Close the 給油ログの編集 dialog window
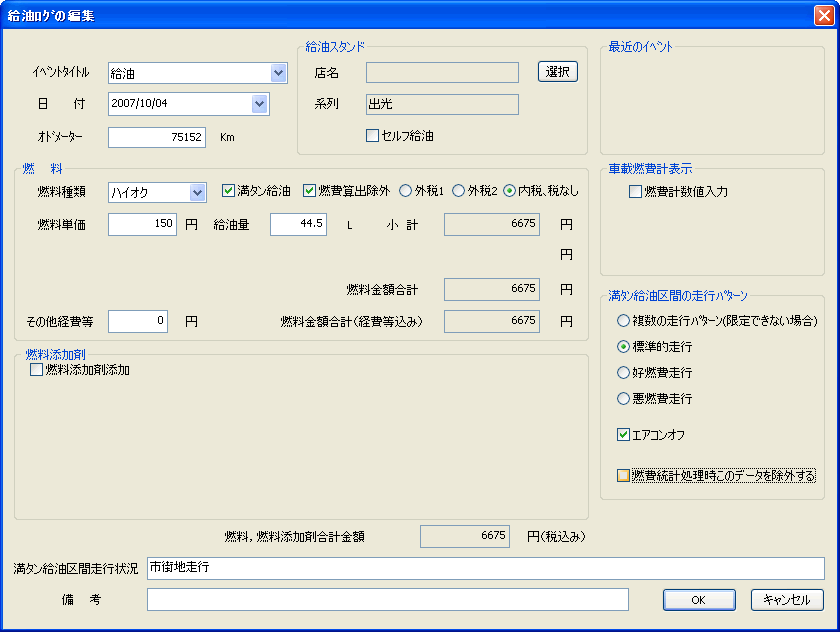Image resolution: width=840 pixels, height=632 pixels. [822, 15]
